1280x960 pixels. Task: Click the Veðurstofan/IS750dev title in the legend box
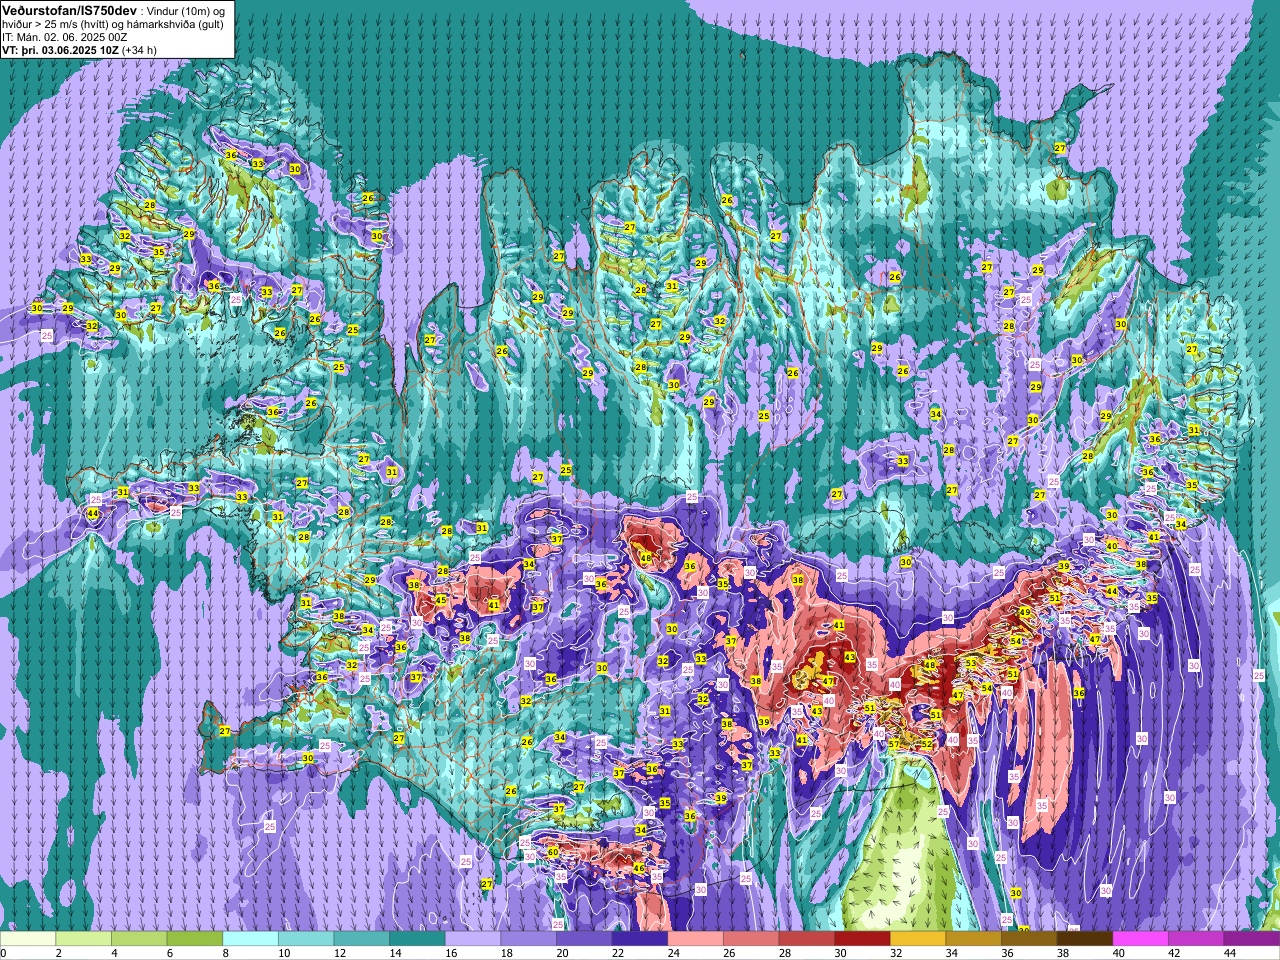point(69,9)
